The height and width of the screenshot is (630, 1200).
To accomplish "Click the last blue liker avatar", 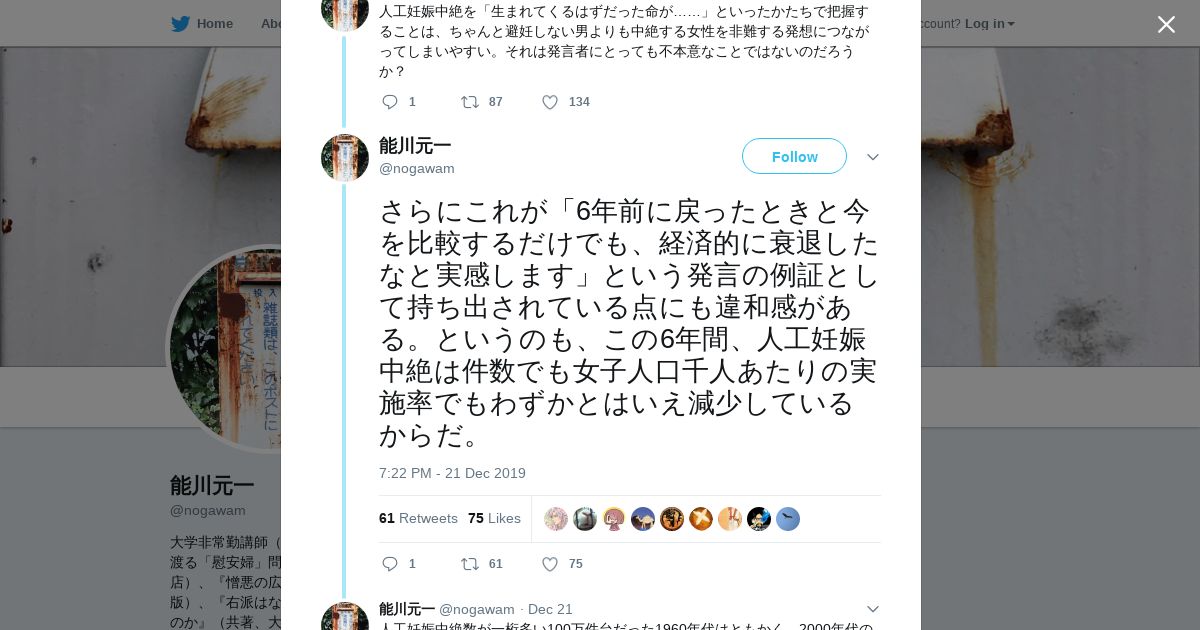I will pos(788,519).
